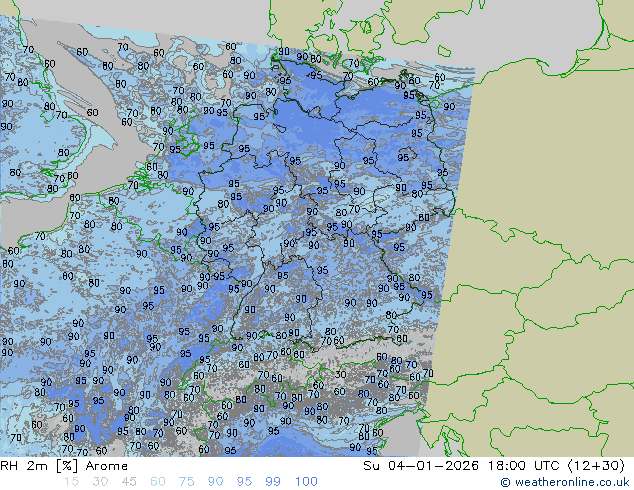The height and width of the screenshot is (490, 634).
Task: Click the '18:00 UTC' time label
Action: click(x=526, y=466)
